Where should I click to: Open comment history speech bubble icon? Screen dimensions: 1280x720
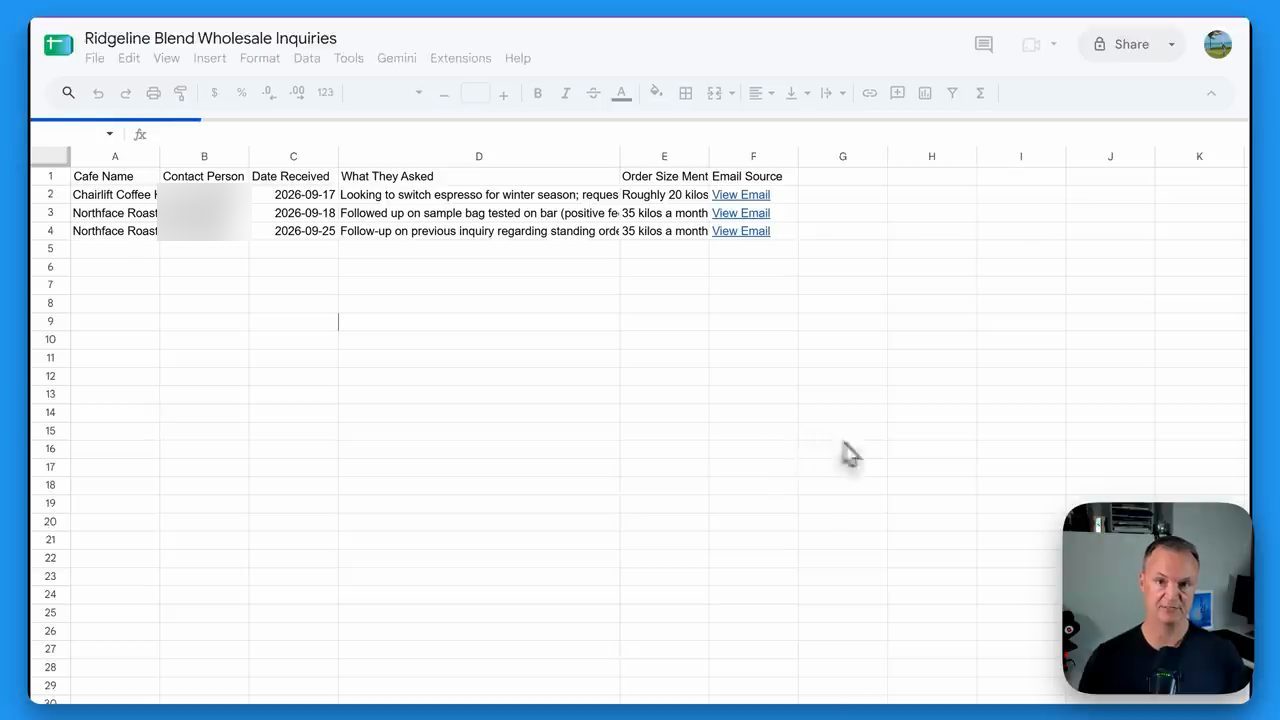click(984, 44)
